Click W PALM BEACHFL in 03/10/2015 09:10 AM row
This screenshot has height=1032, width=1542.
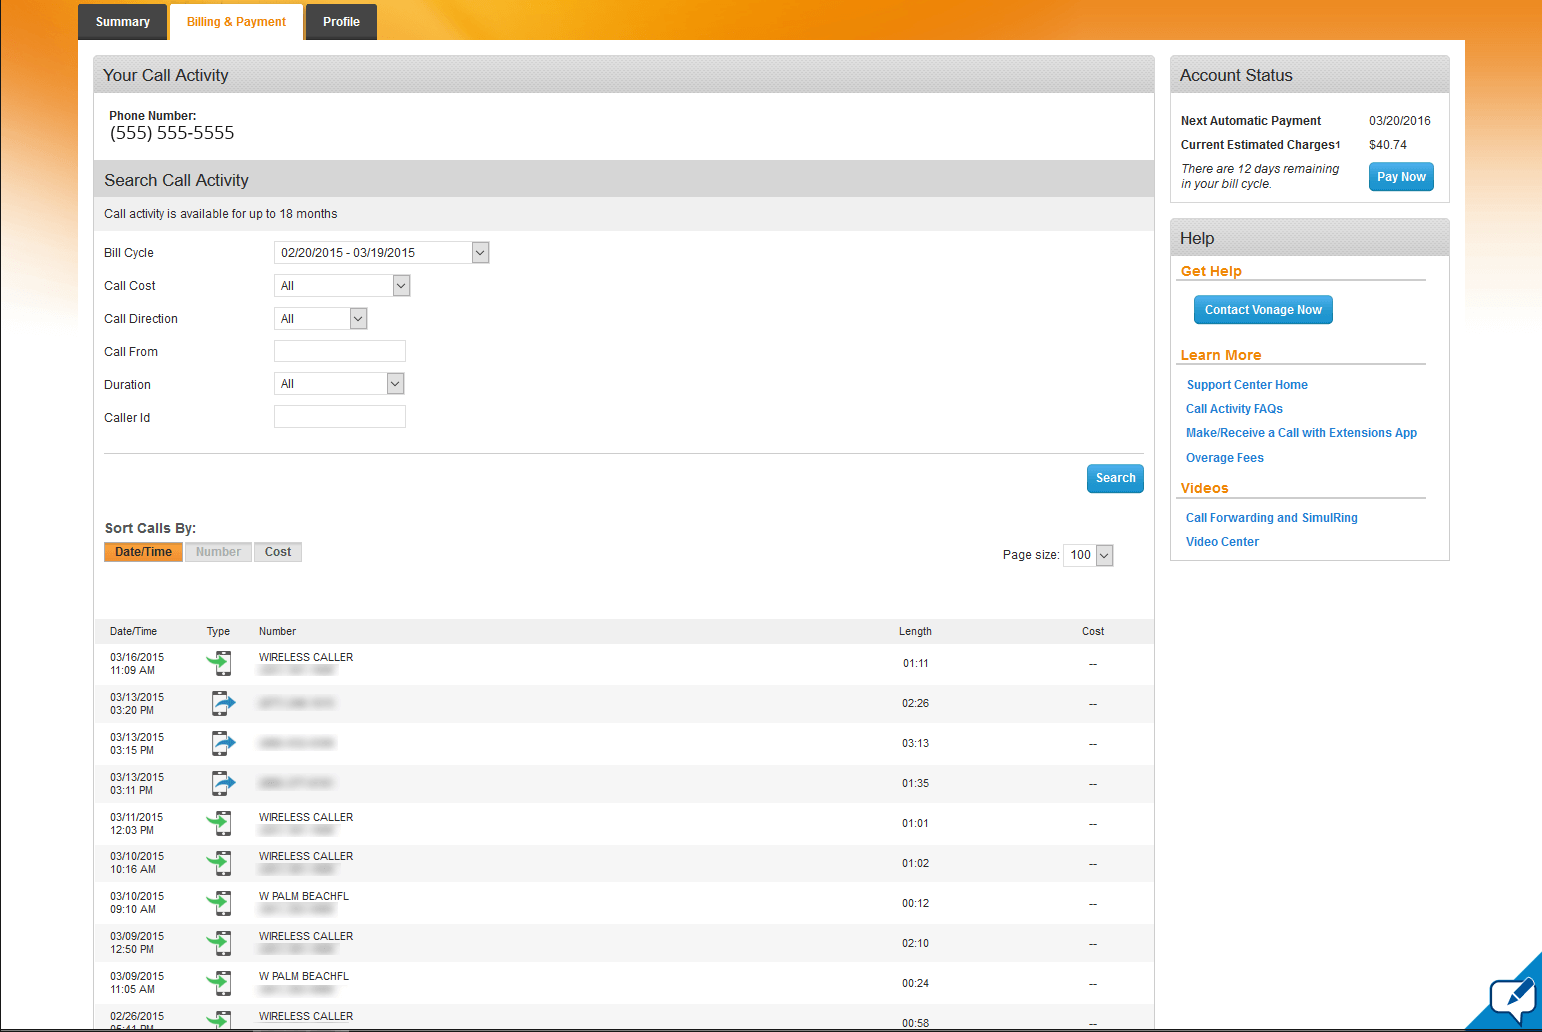coord(304,897)
